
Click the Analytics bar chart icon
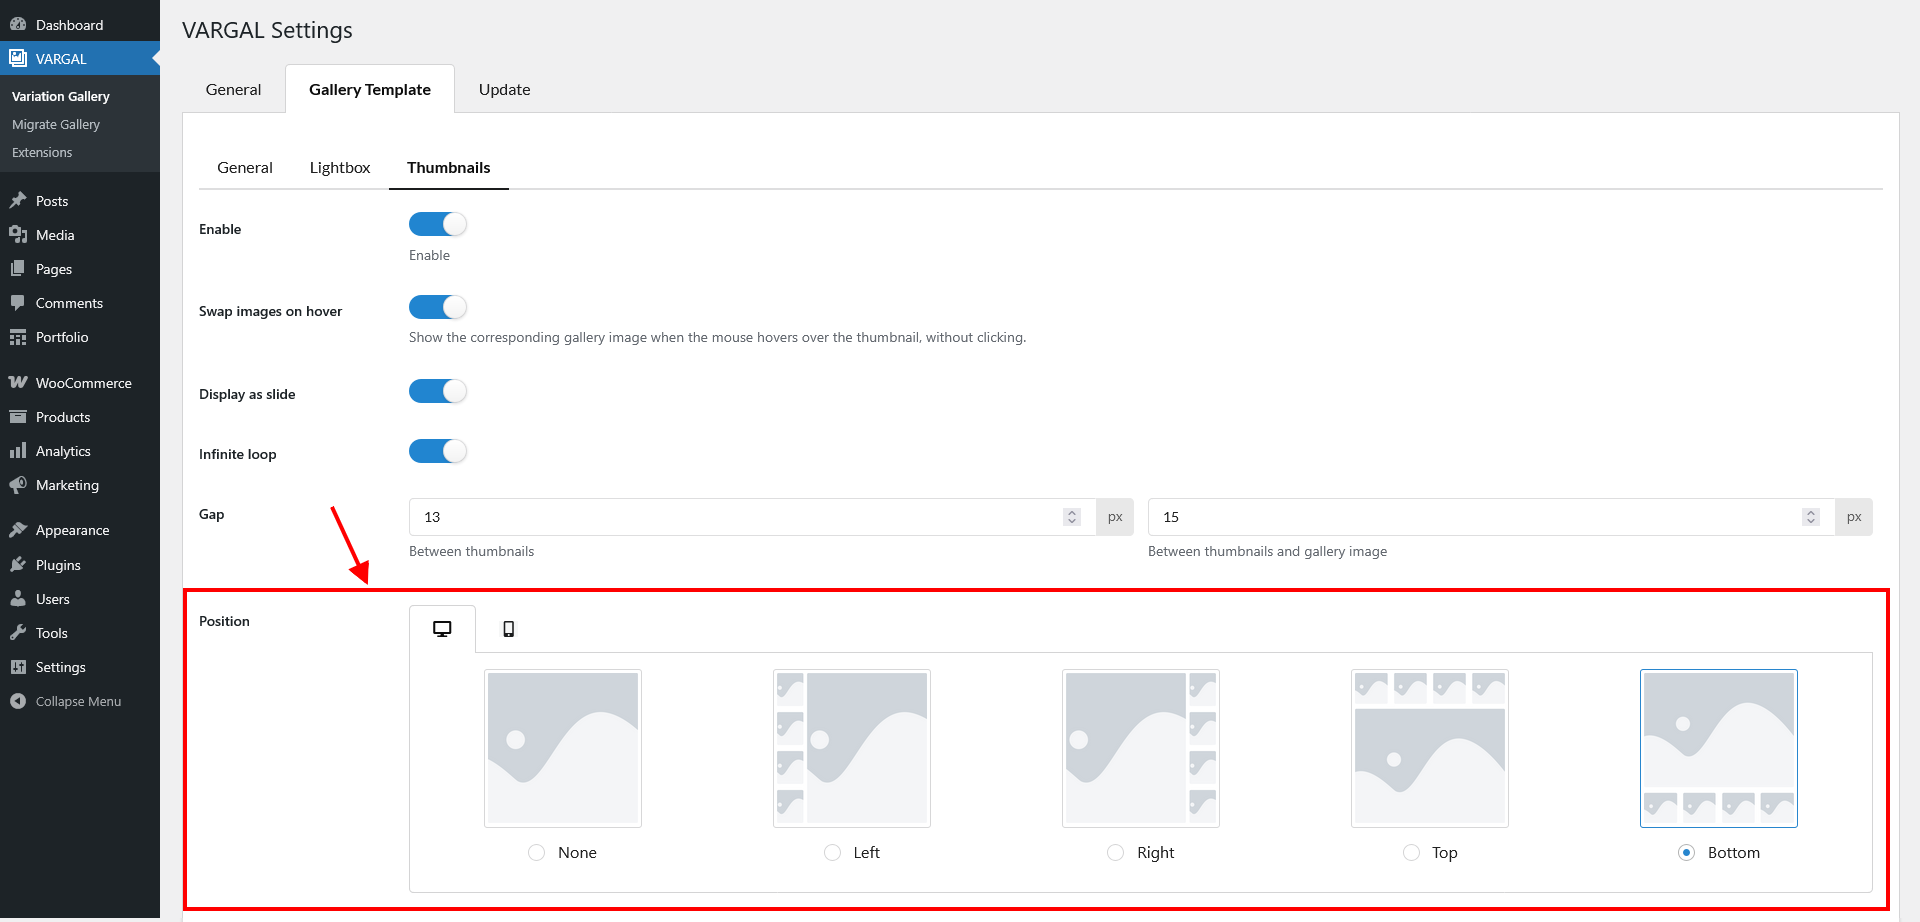pos(18,450)
